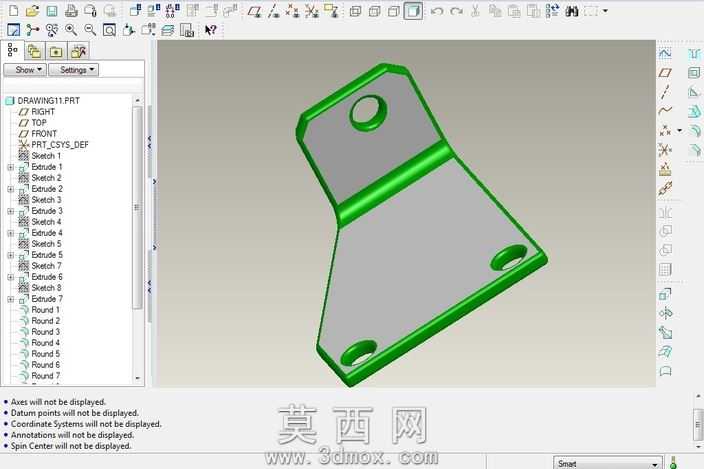
Task: Expand the Extrude 4 feature node
Action: point(11,233)
